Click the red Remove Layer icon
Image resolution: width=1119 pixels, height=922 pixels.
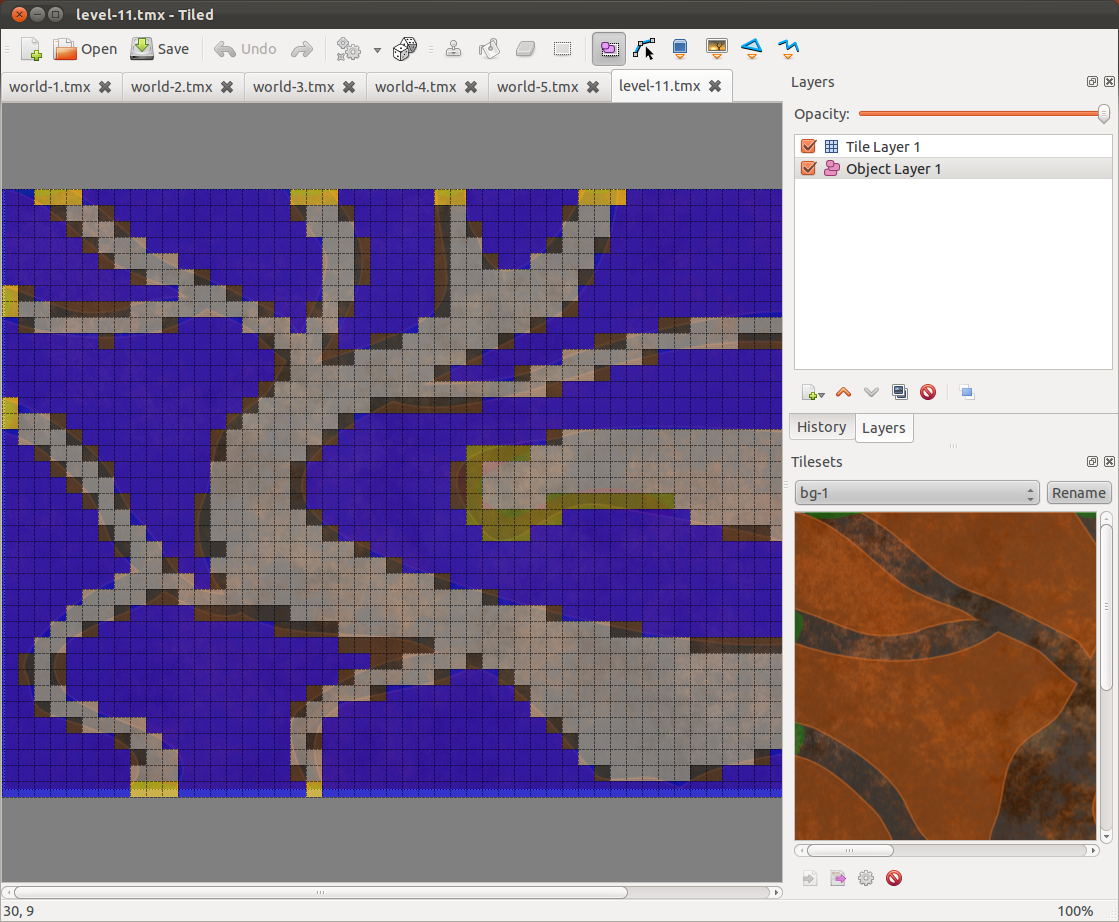[x=928, y=392]
